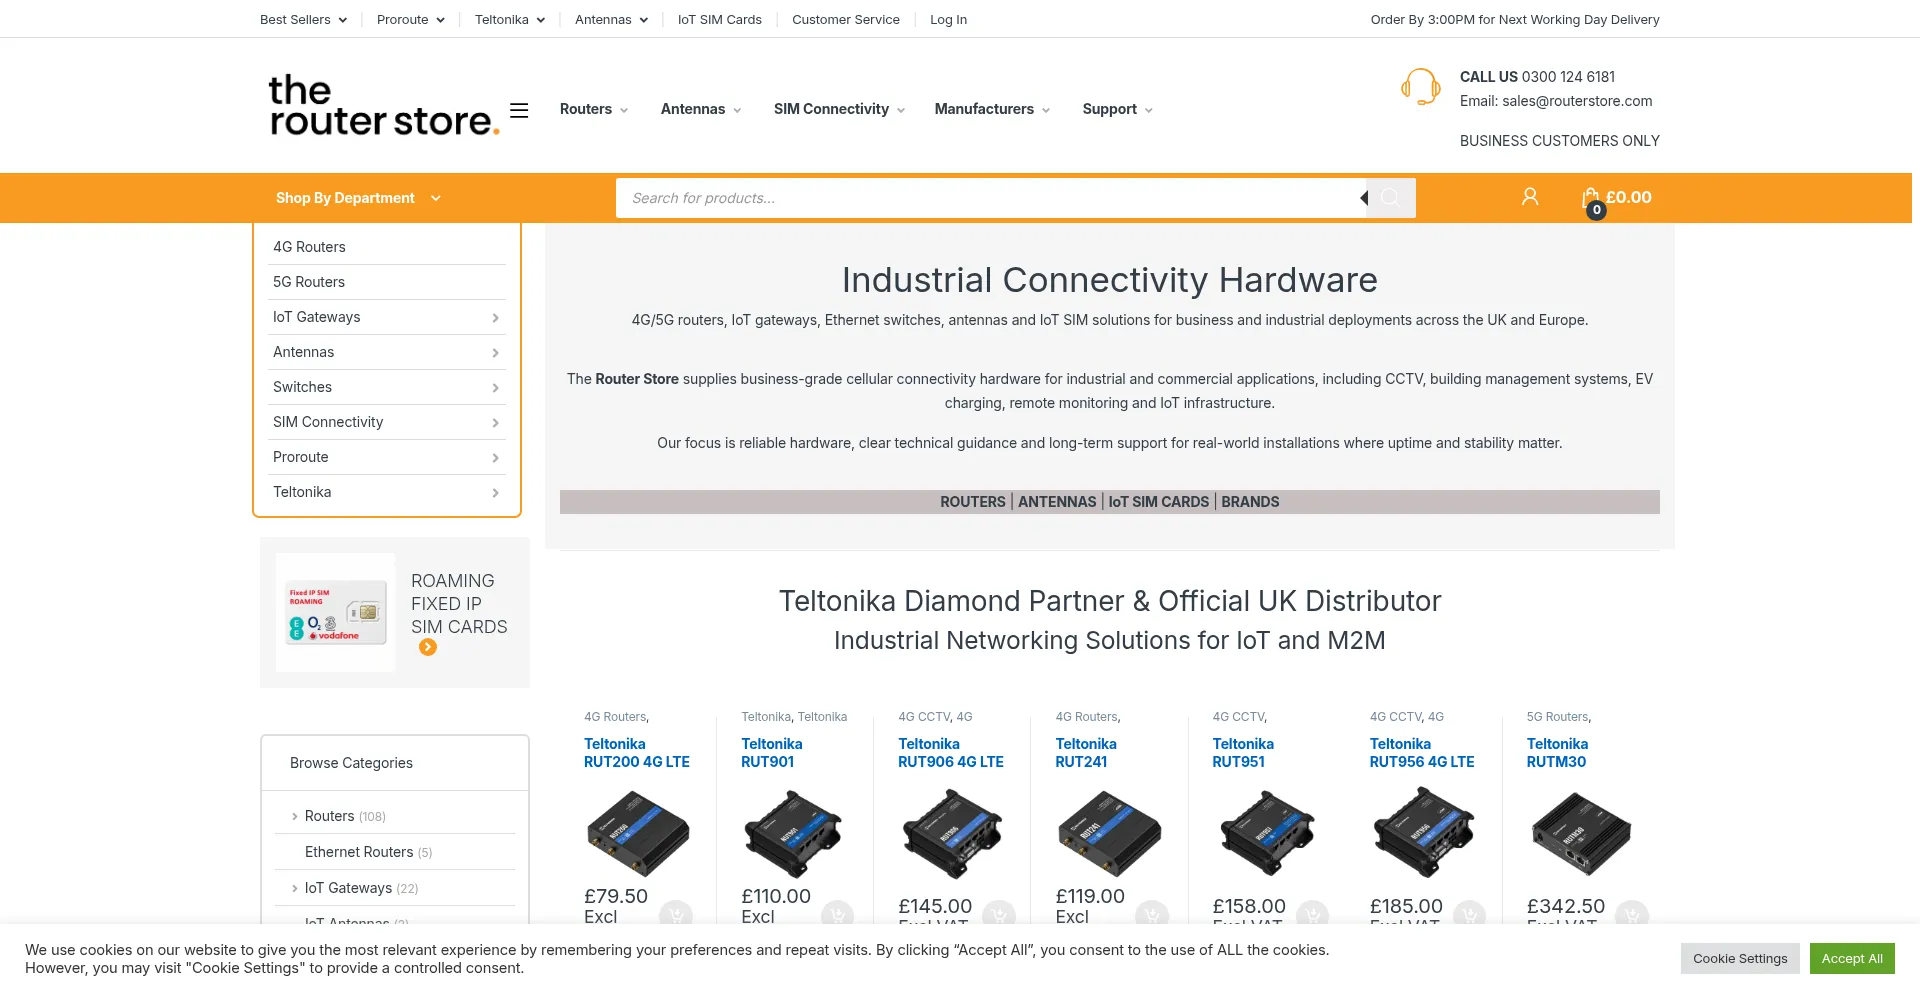Open the Support main navigation menu
The height and width of the screenshot is (993, 1920).
tap(1117, 109)
